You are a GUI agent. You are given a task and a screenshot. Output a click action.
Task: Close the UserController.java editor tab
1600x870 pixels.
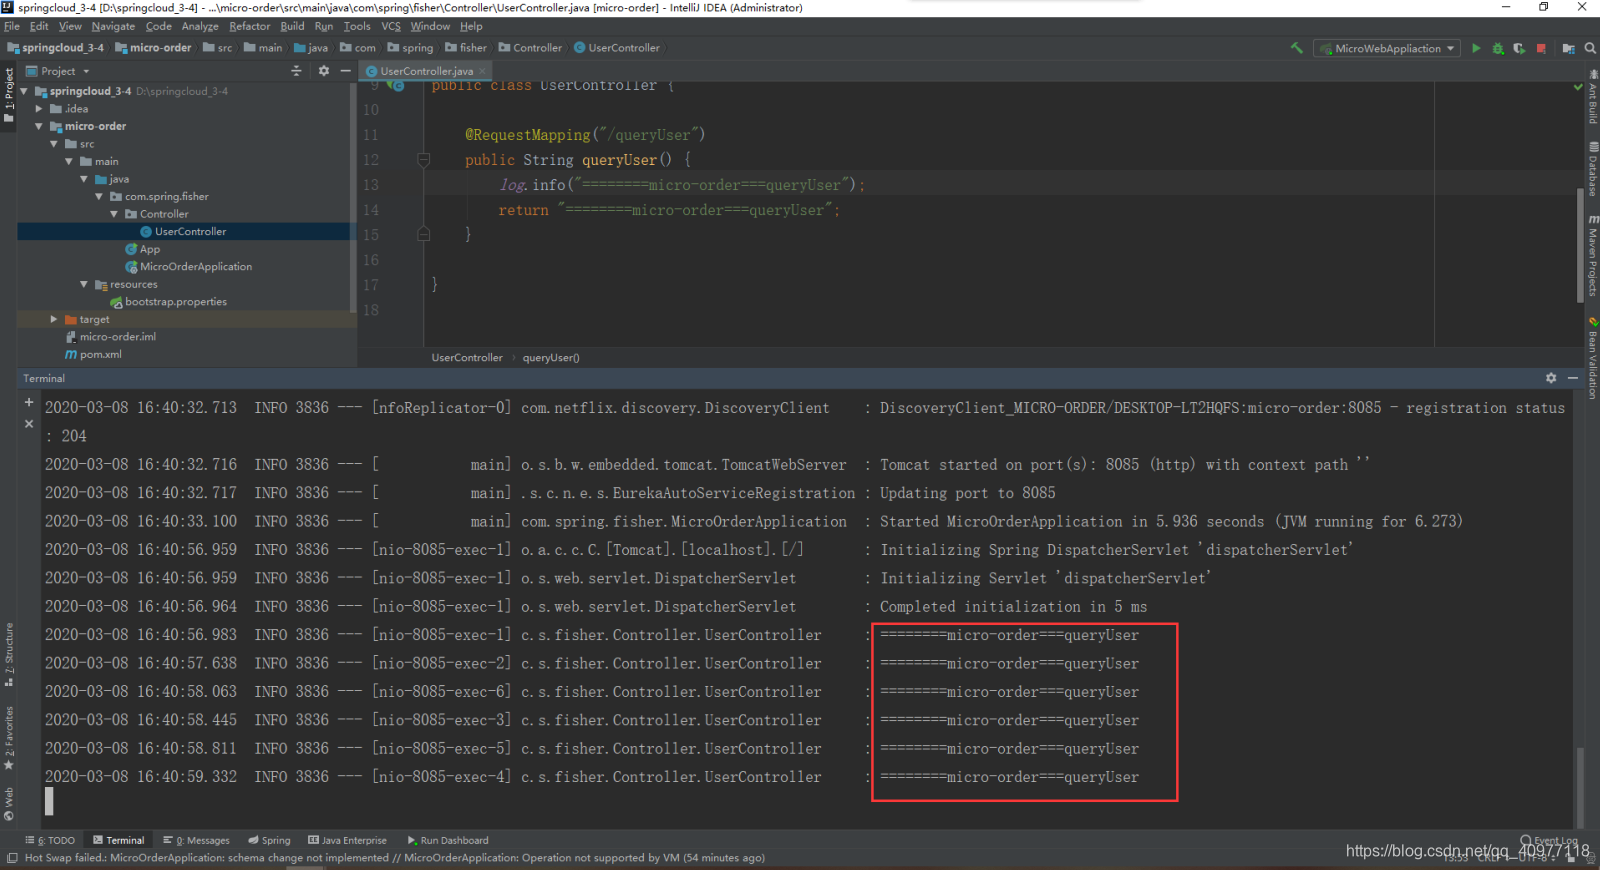[482, 71]
